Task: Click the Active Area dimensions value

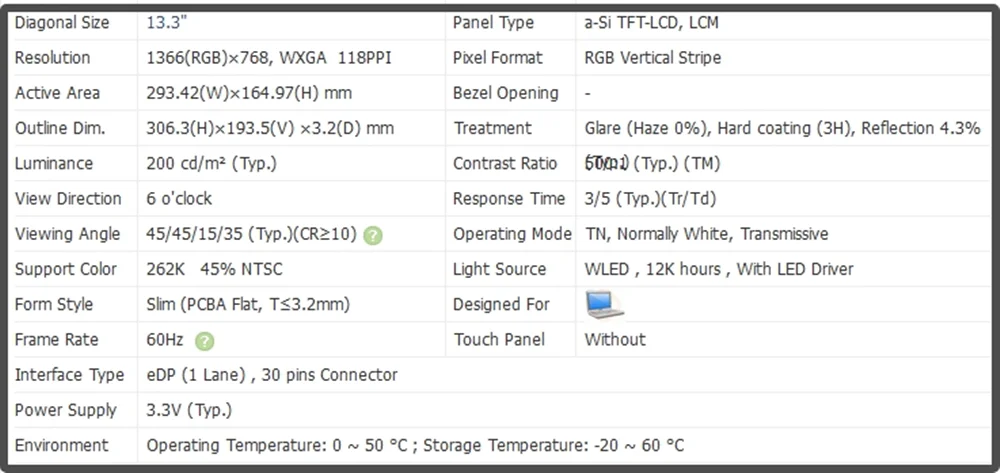Action: click(x=249, y=93)
